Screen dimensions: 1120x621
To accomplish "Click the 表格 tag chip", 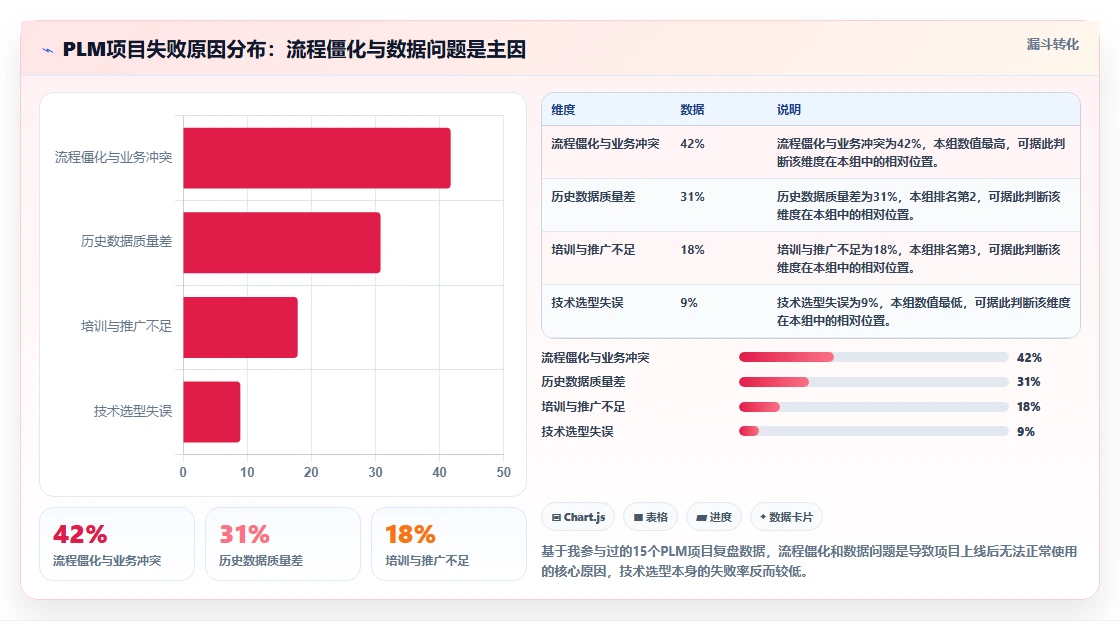I will click(x=651, y=517).
